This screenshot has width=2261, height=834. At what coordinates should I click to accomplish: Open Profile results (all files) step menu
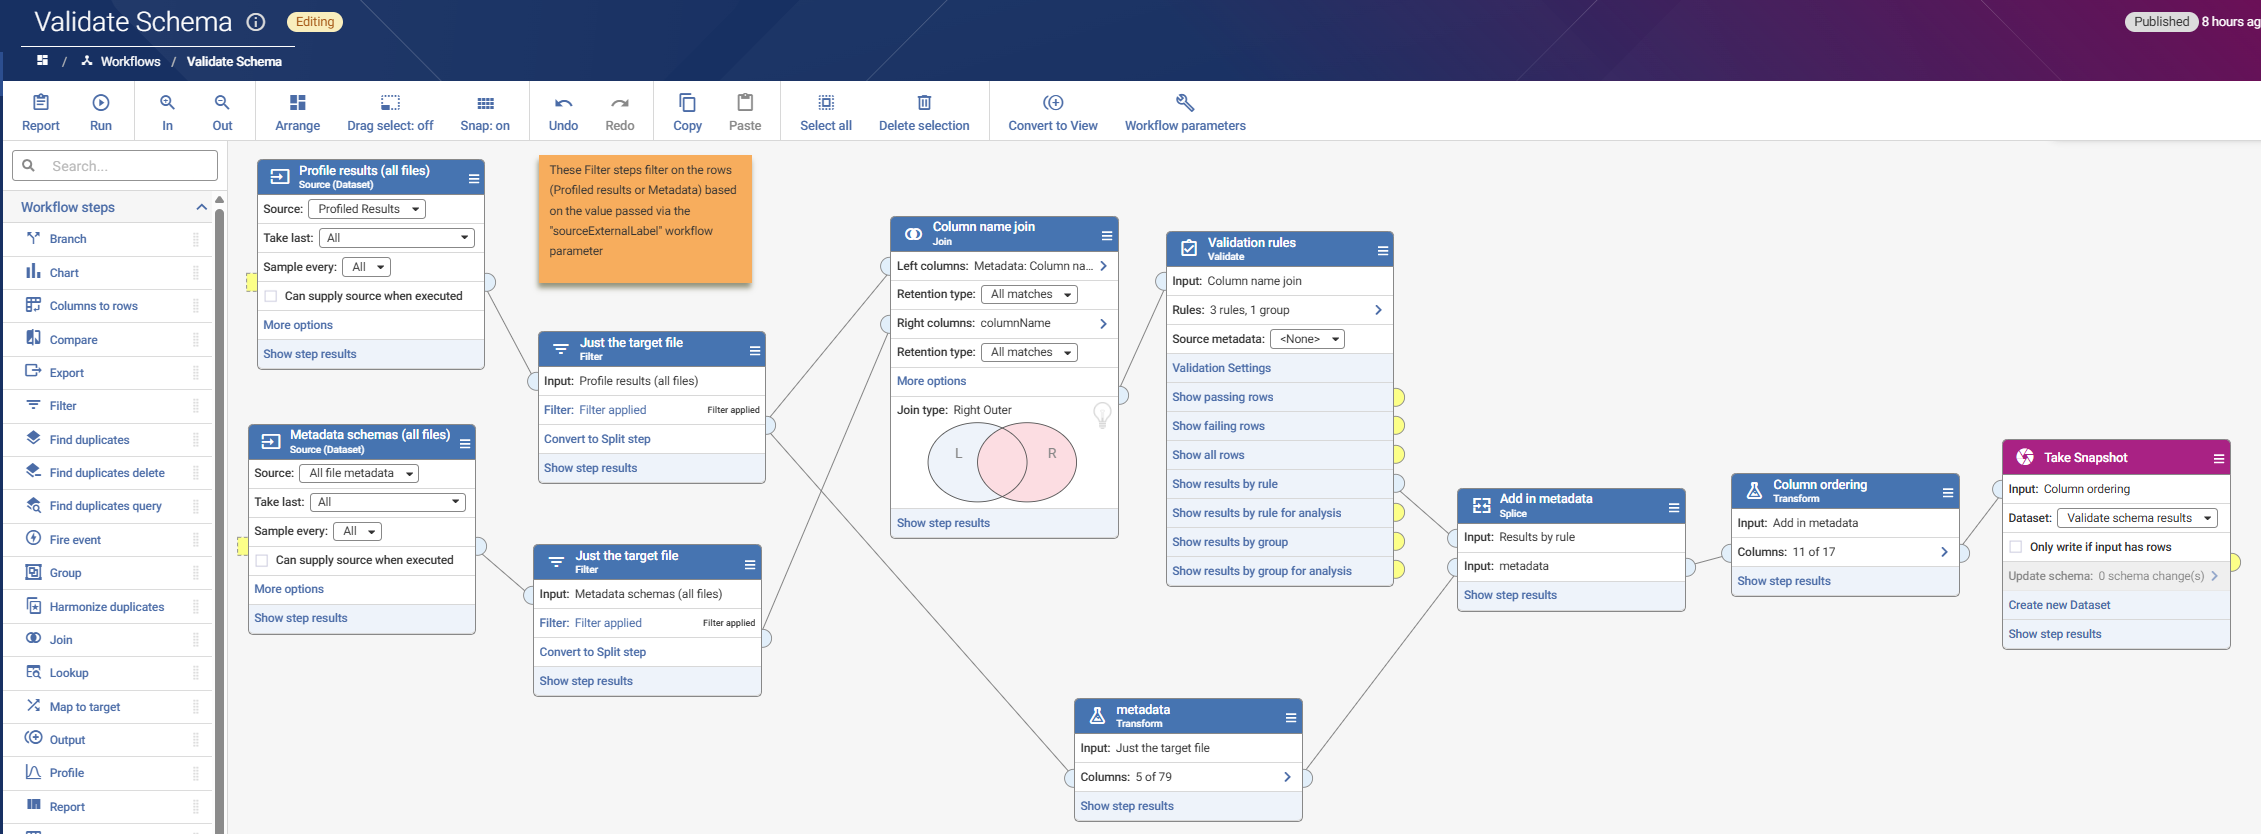474,178
